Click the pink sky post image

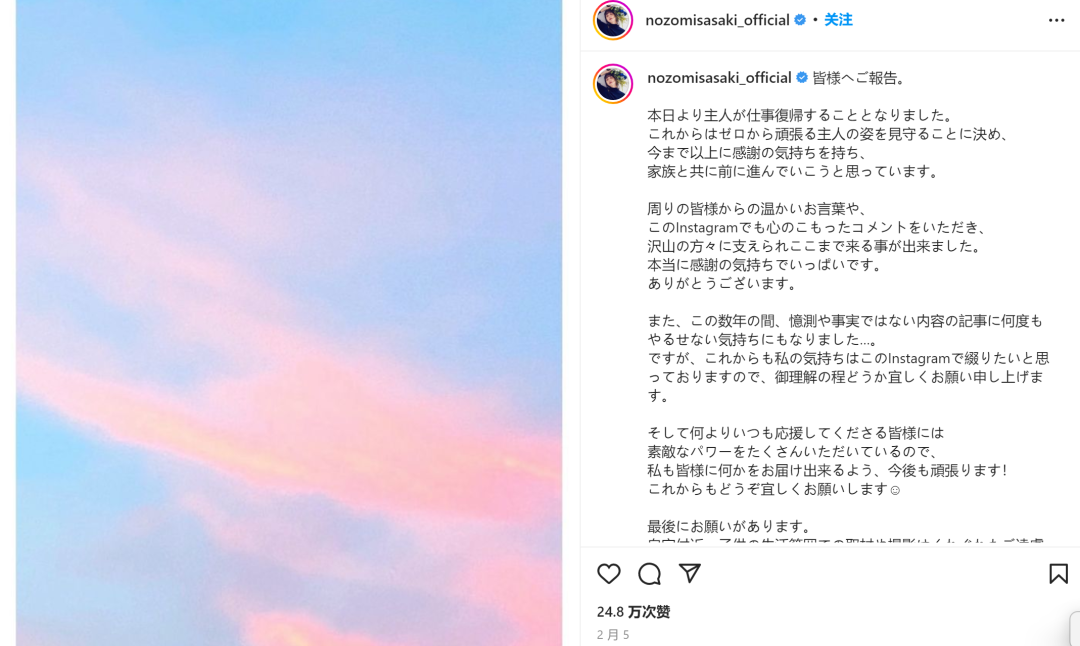pyautogui.click(x=289, y=323)
